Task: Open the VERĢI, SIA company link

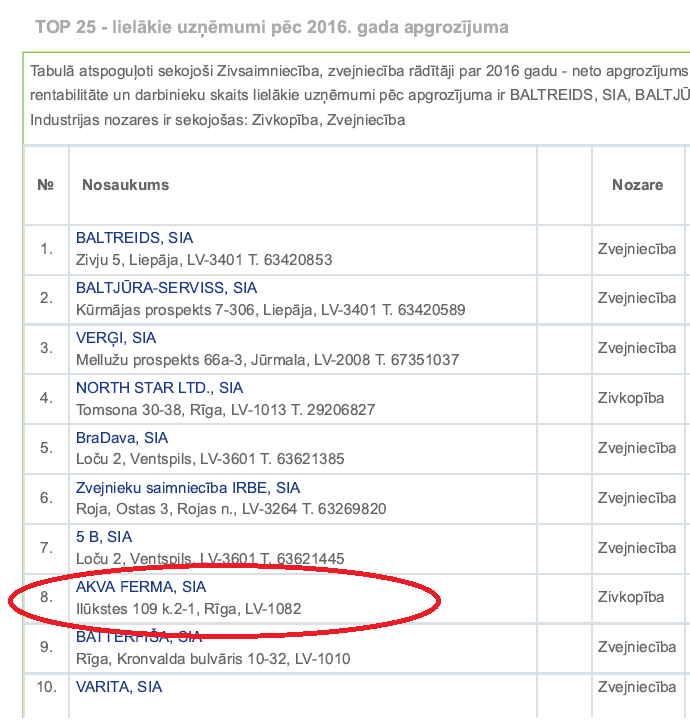Action: [116, 338]
